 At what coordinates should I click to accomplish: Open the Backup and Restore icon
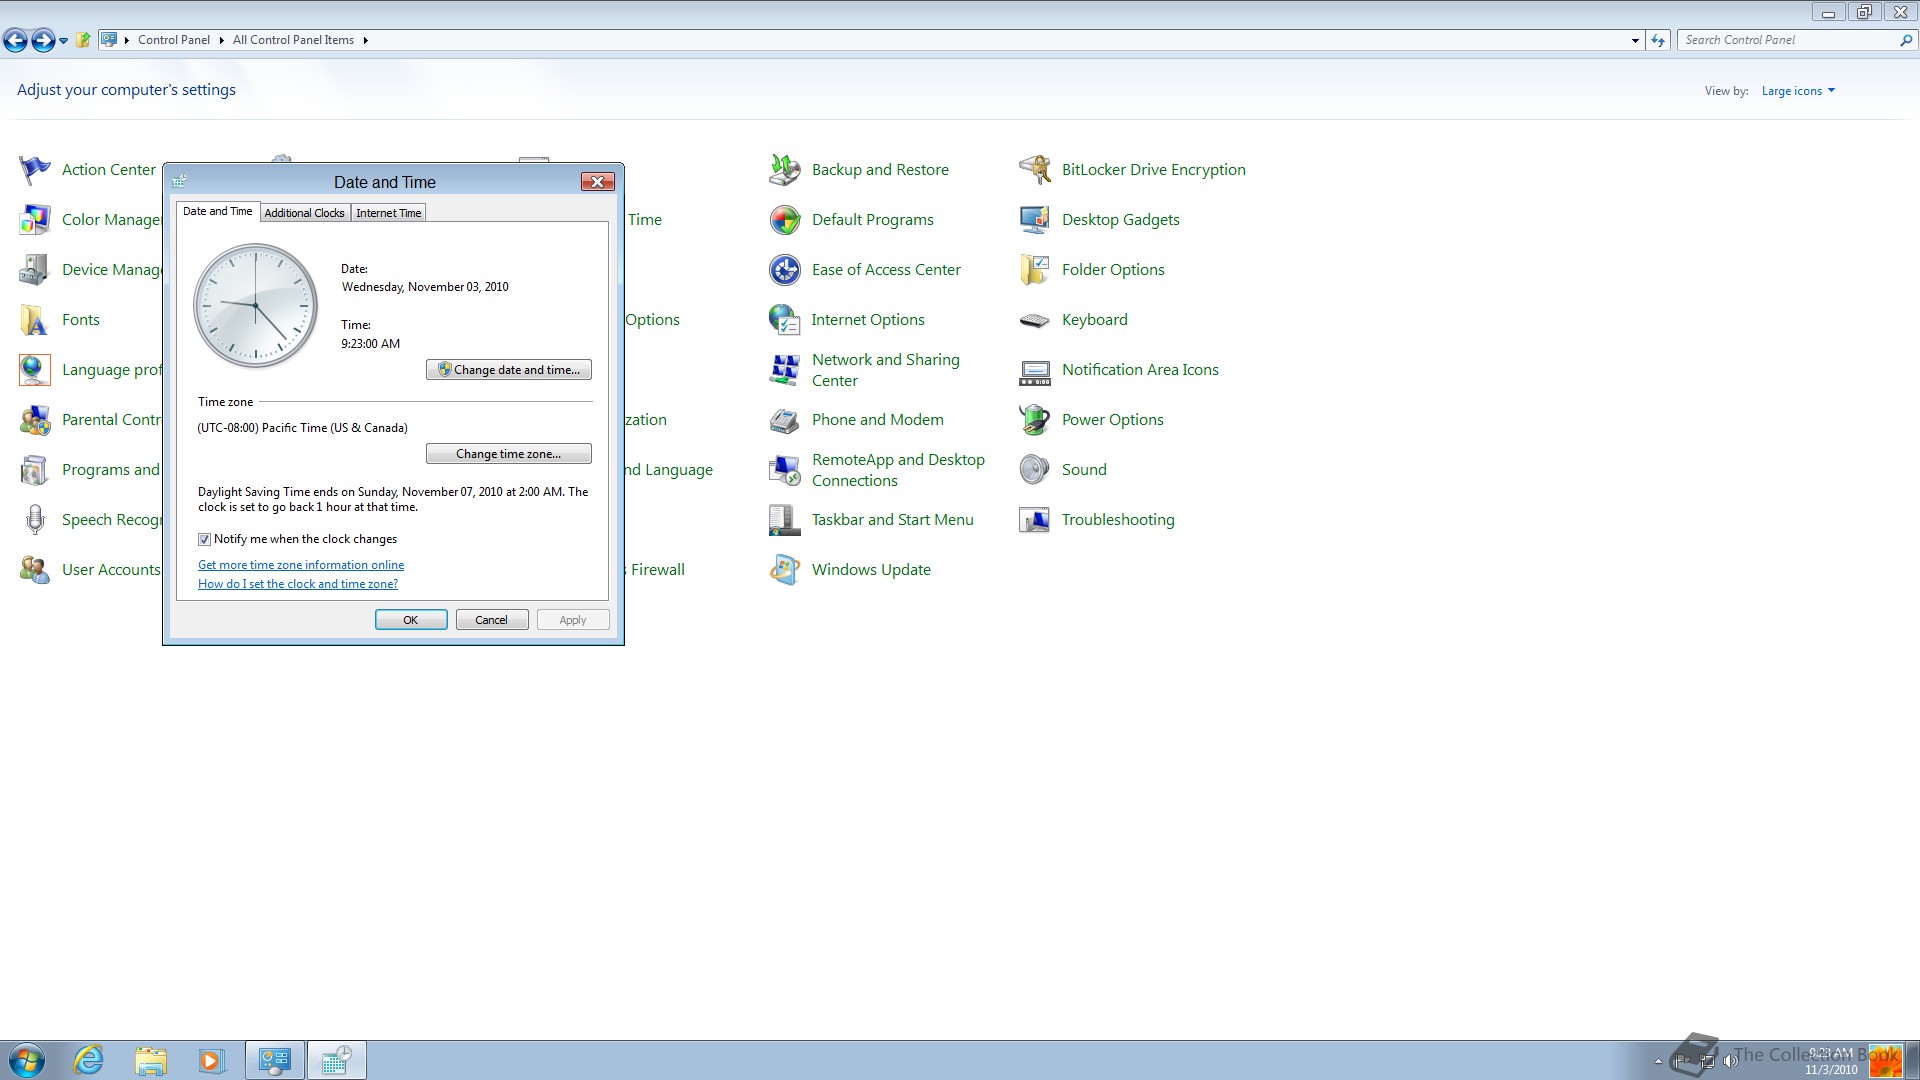click(x=785, y=170)
